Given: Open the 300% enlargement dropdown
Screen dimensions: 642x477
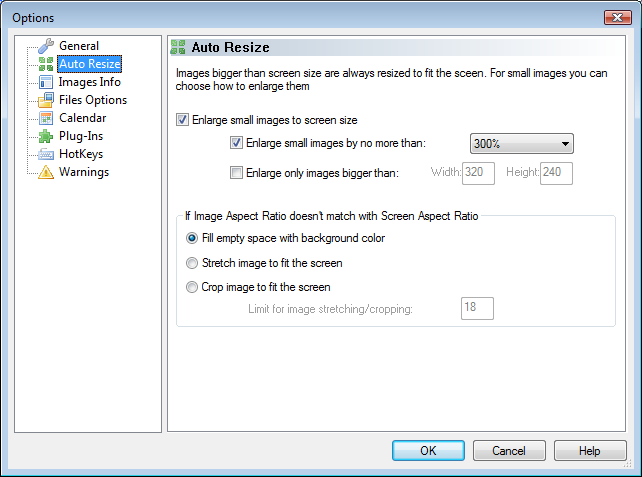Looking at the screenshot, I should (x=522, y=144).
